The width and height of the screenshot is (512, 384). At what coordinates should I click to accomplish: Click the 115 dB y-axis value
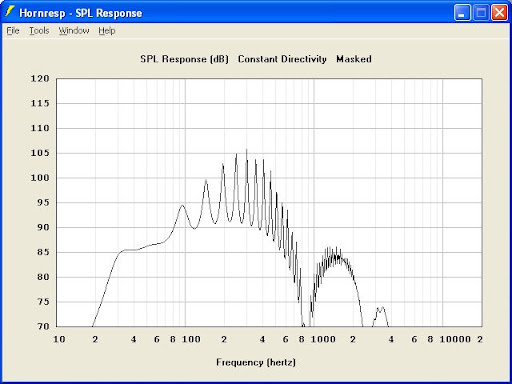[40, 103]
